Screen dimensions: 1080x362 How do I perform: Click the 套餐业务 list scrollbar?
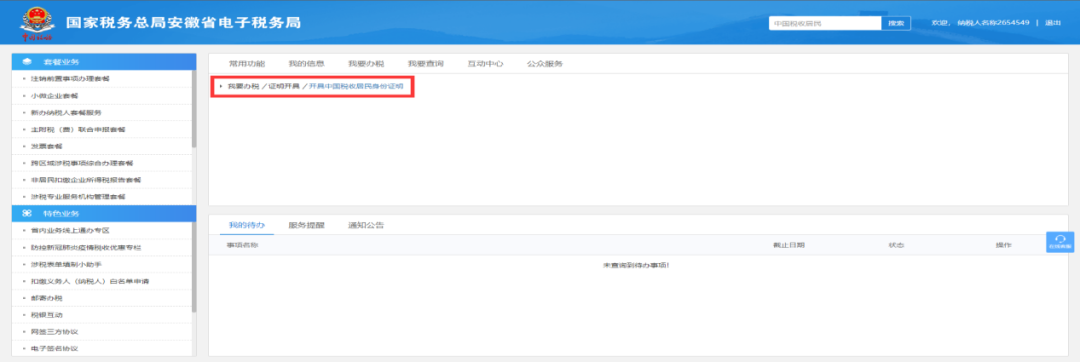point(194,109)
